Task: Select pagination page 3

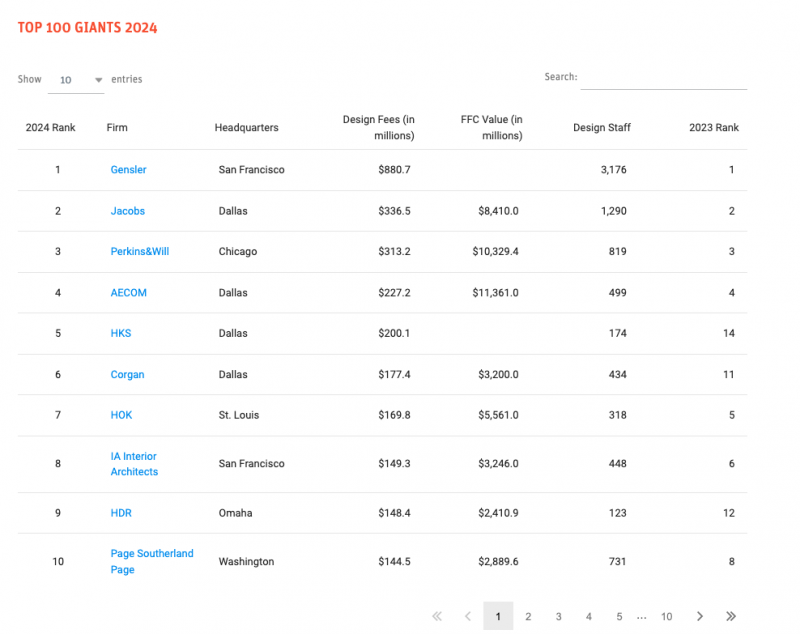Action: [x=559, y=617]
